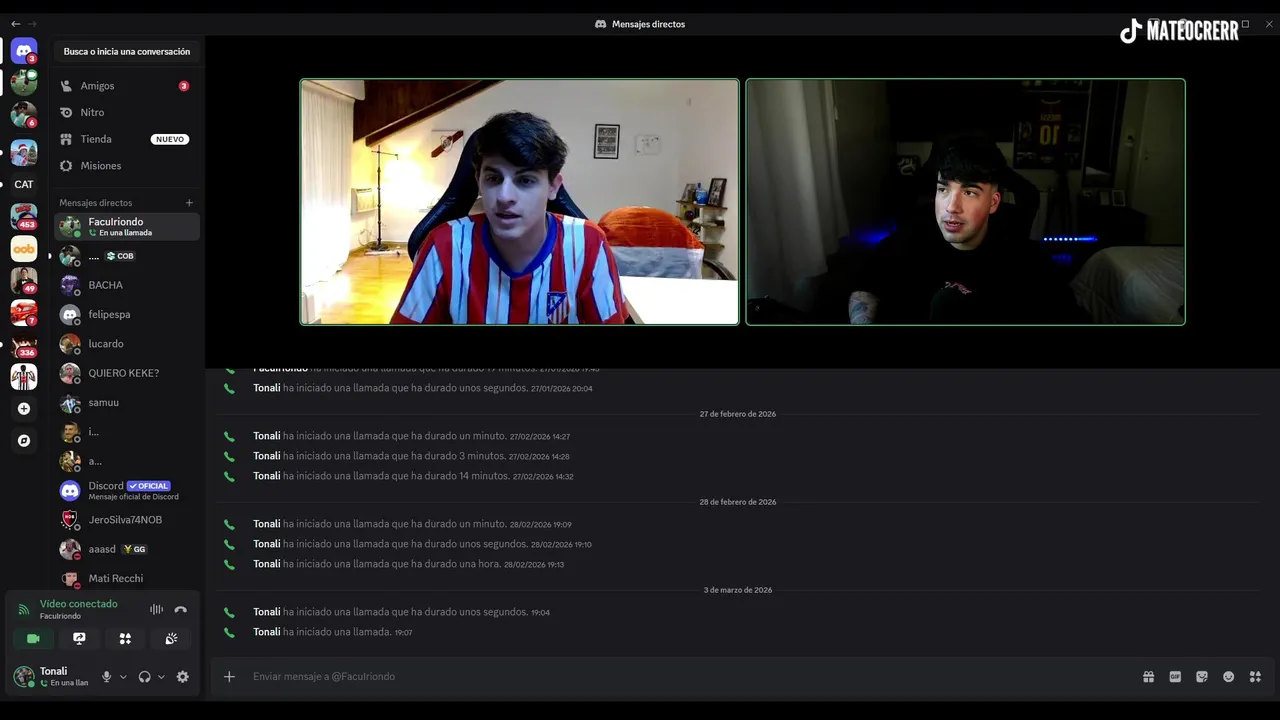Viewport: 1280px width, 720px height.
Task: Open connection info signal icon
Action: [x=24, y=609]
